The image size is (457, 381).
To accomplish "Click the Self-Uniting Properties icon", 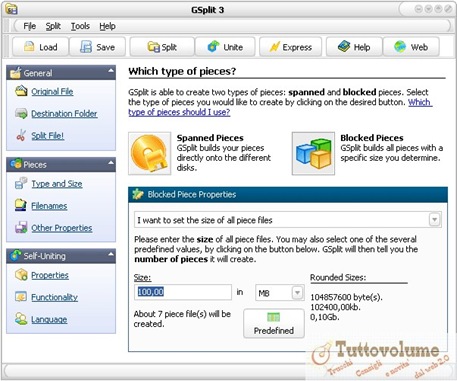I will [x=21, y=275].
